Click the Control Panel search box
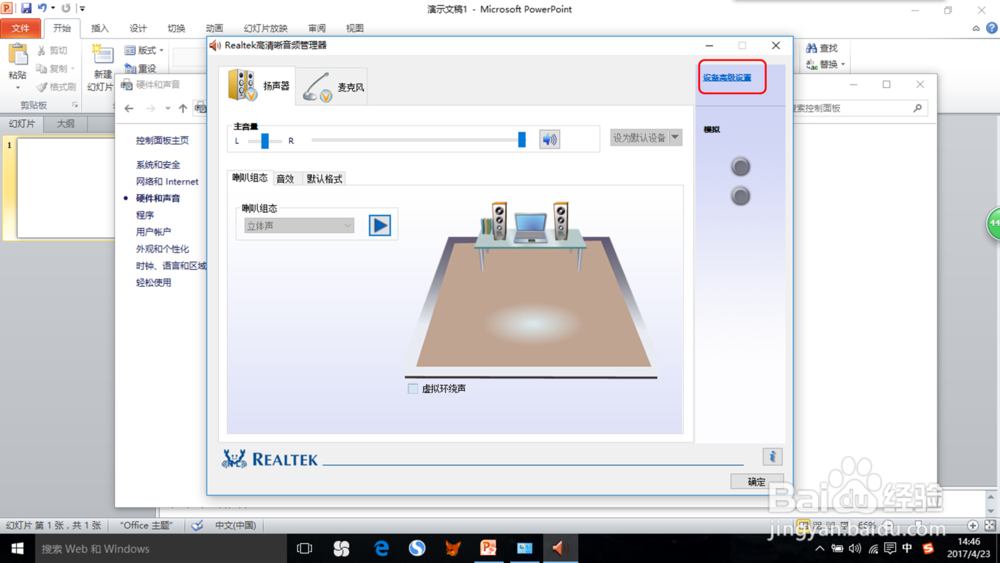1000x563 pixels. point(858,108)
